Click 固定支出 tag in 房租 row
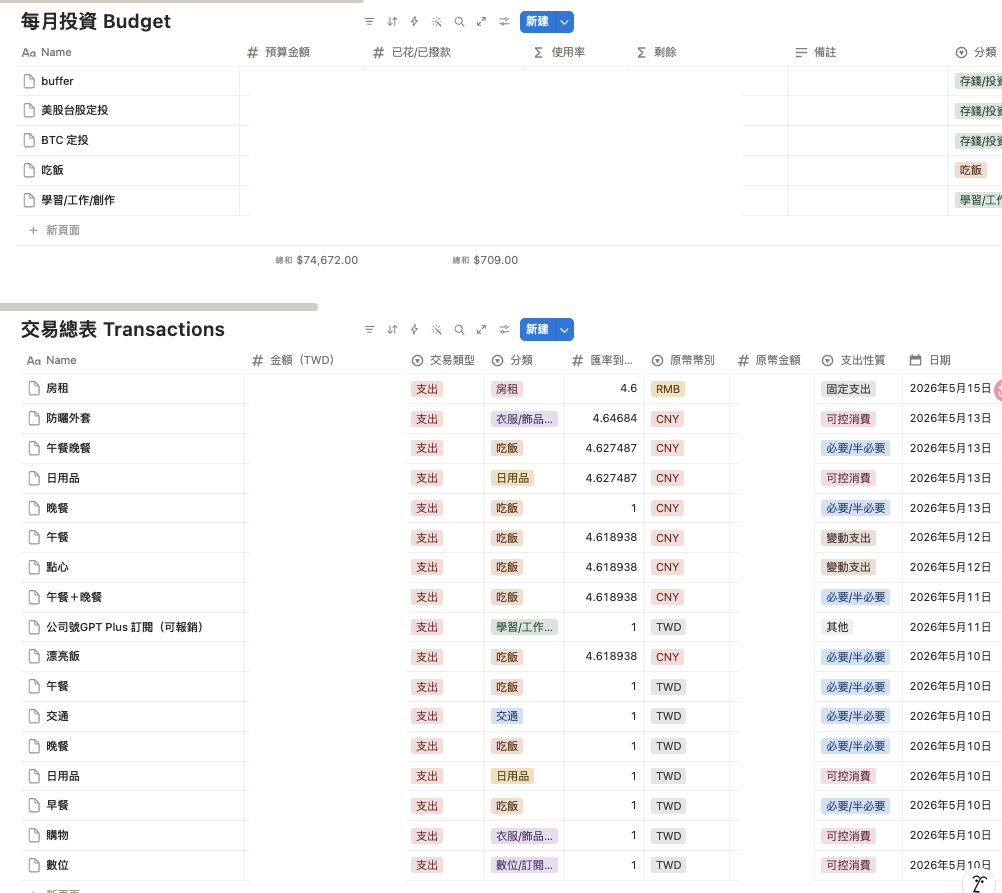 [x=849, y=389]
